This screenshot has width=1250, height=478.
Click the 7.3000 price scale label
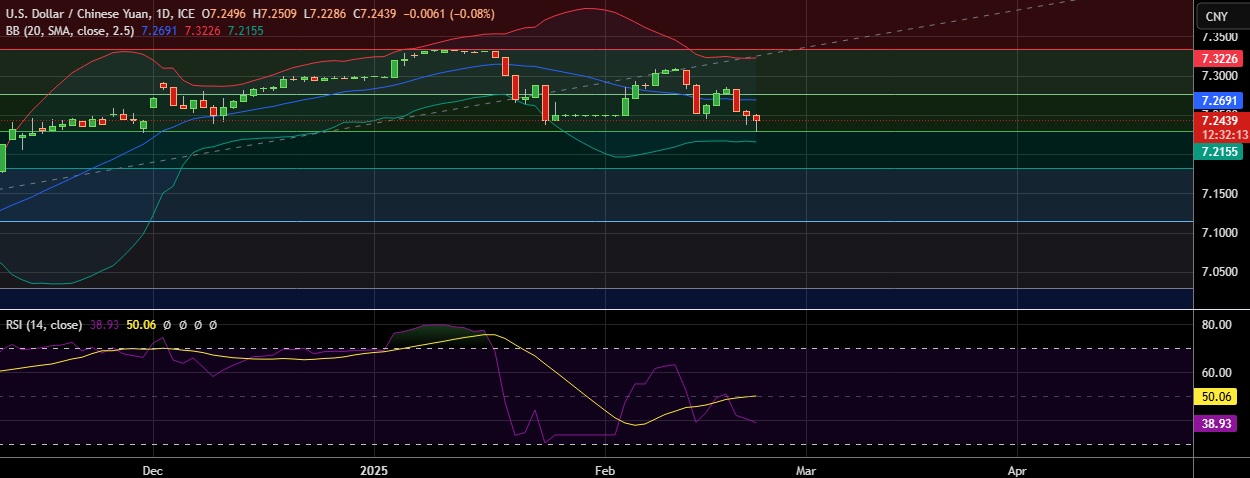(x=1220, y=76)
